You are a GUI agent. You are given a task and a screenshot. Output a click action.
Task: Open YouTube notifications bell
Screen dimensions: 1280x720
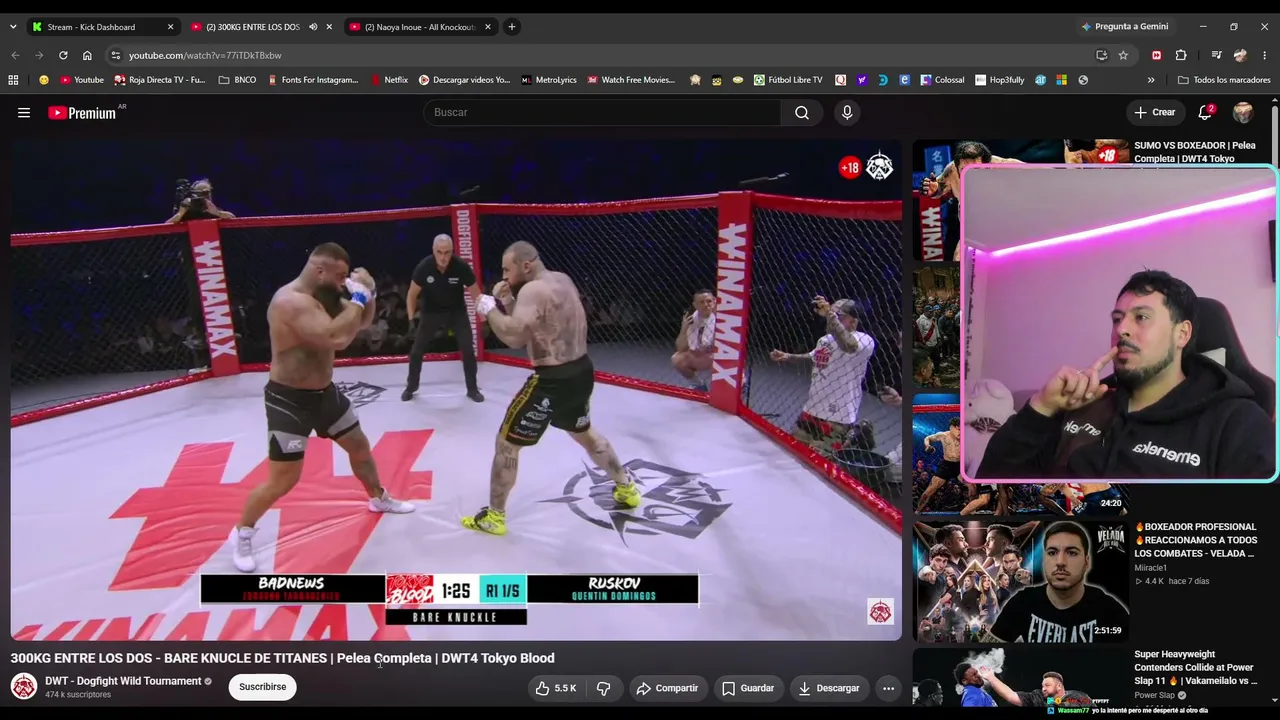pos(1205,113)
